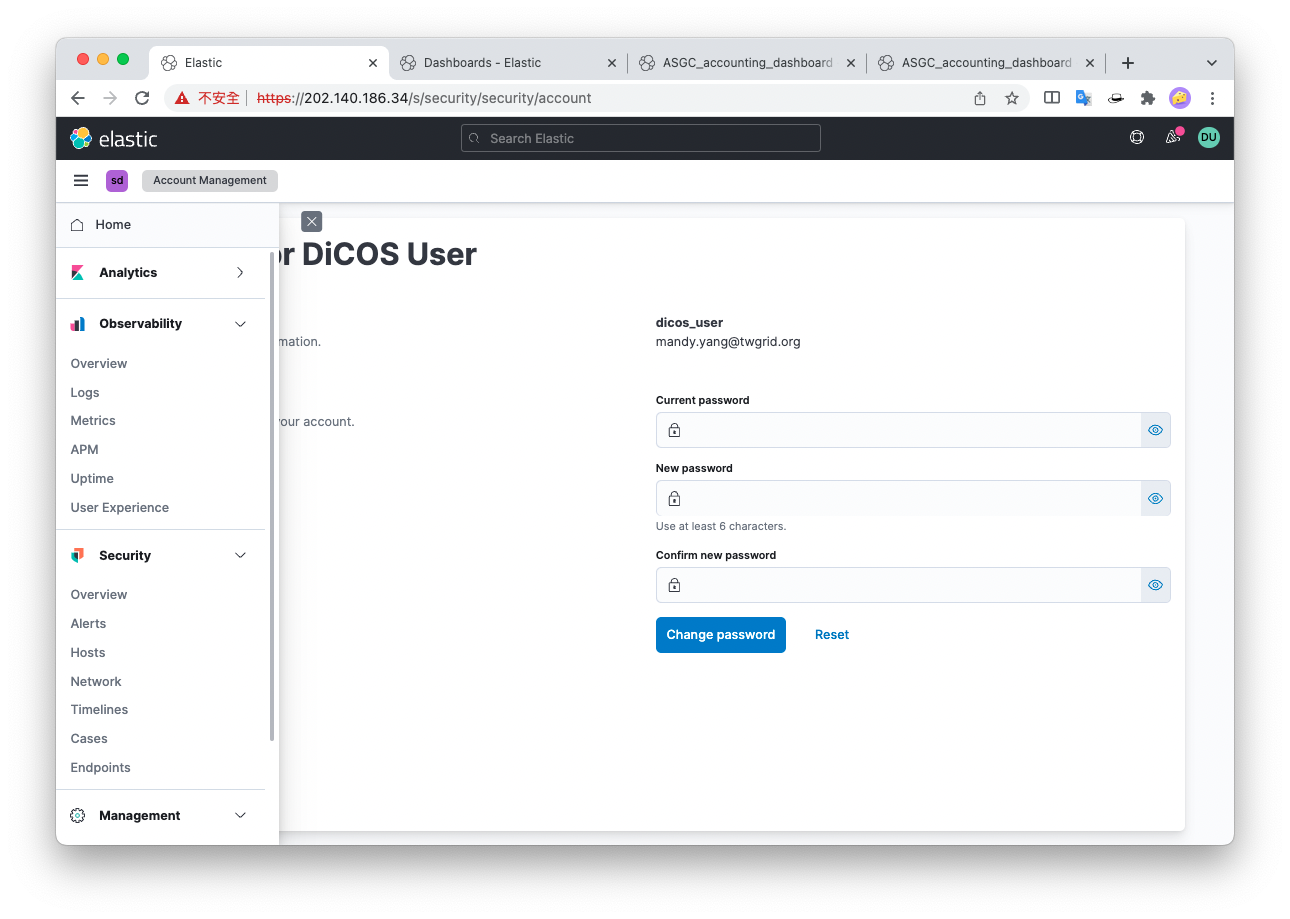Open Endpoints under Security
The width and height of the screenshot is (1290, 919).
pos(100,768)
